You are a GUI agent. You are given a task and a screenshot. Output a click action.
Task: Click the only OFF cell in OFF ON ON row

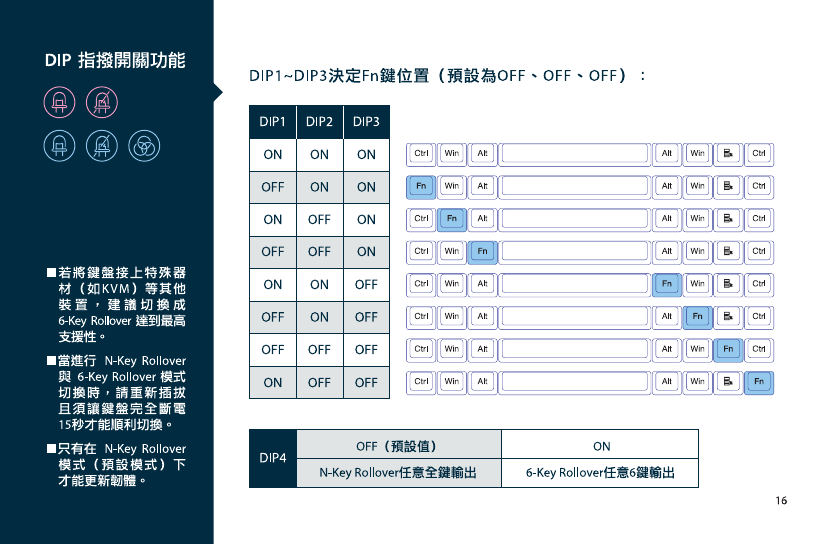(x=272, y=187)
